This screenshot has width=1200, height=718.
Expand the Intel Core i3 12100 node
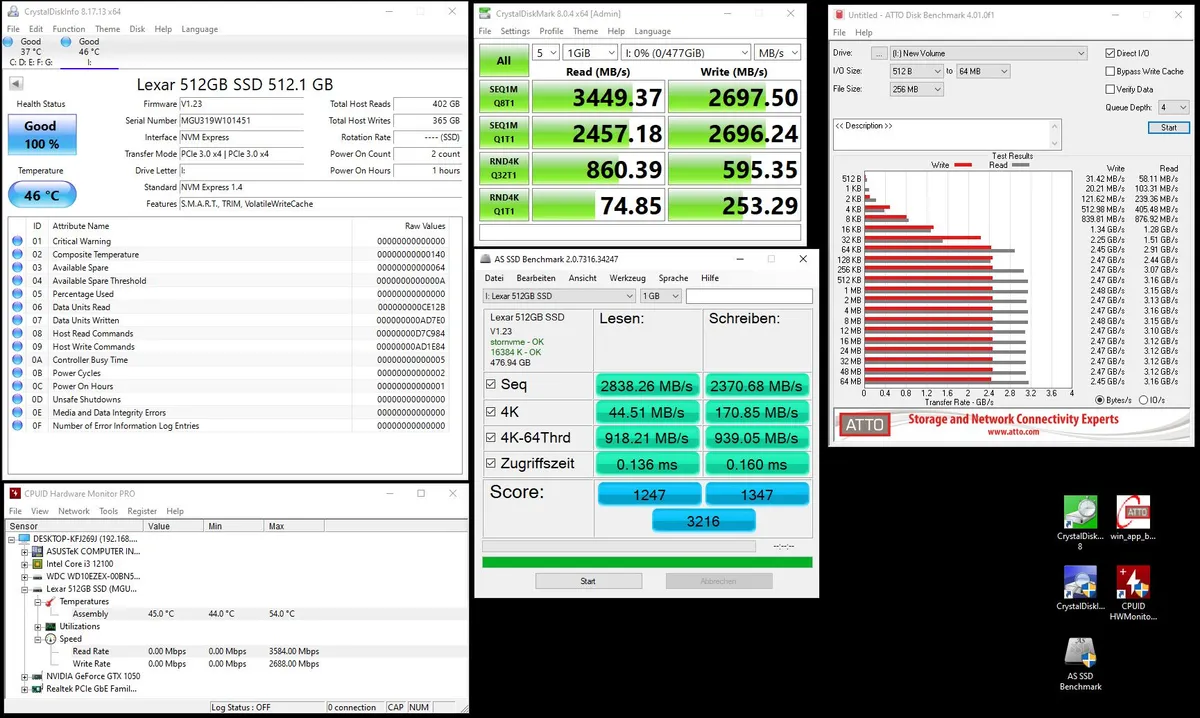pos(24,564)
